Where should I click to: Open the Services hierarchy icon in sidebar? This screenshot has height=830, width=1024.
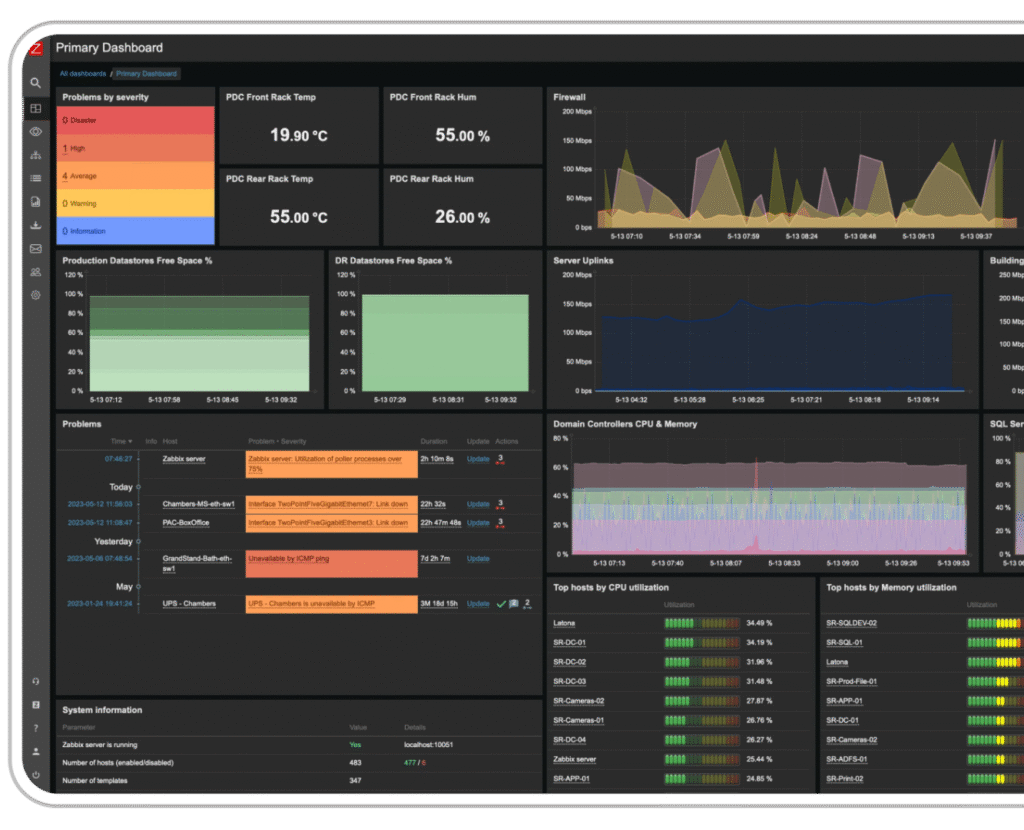coord(35,155)
